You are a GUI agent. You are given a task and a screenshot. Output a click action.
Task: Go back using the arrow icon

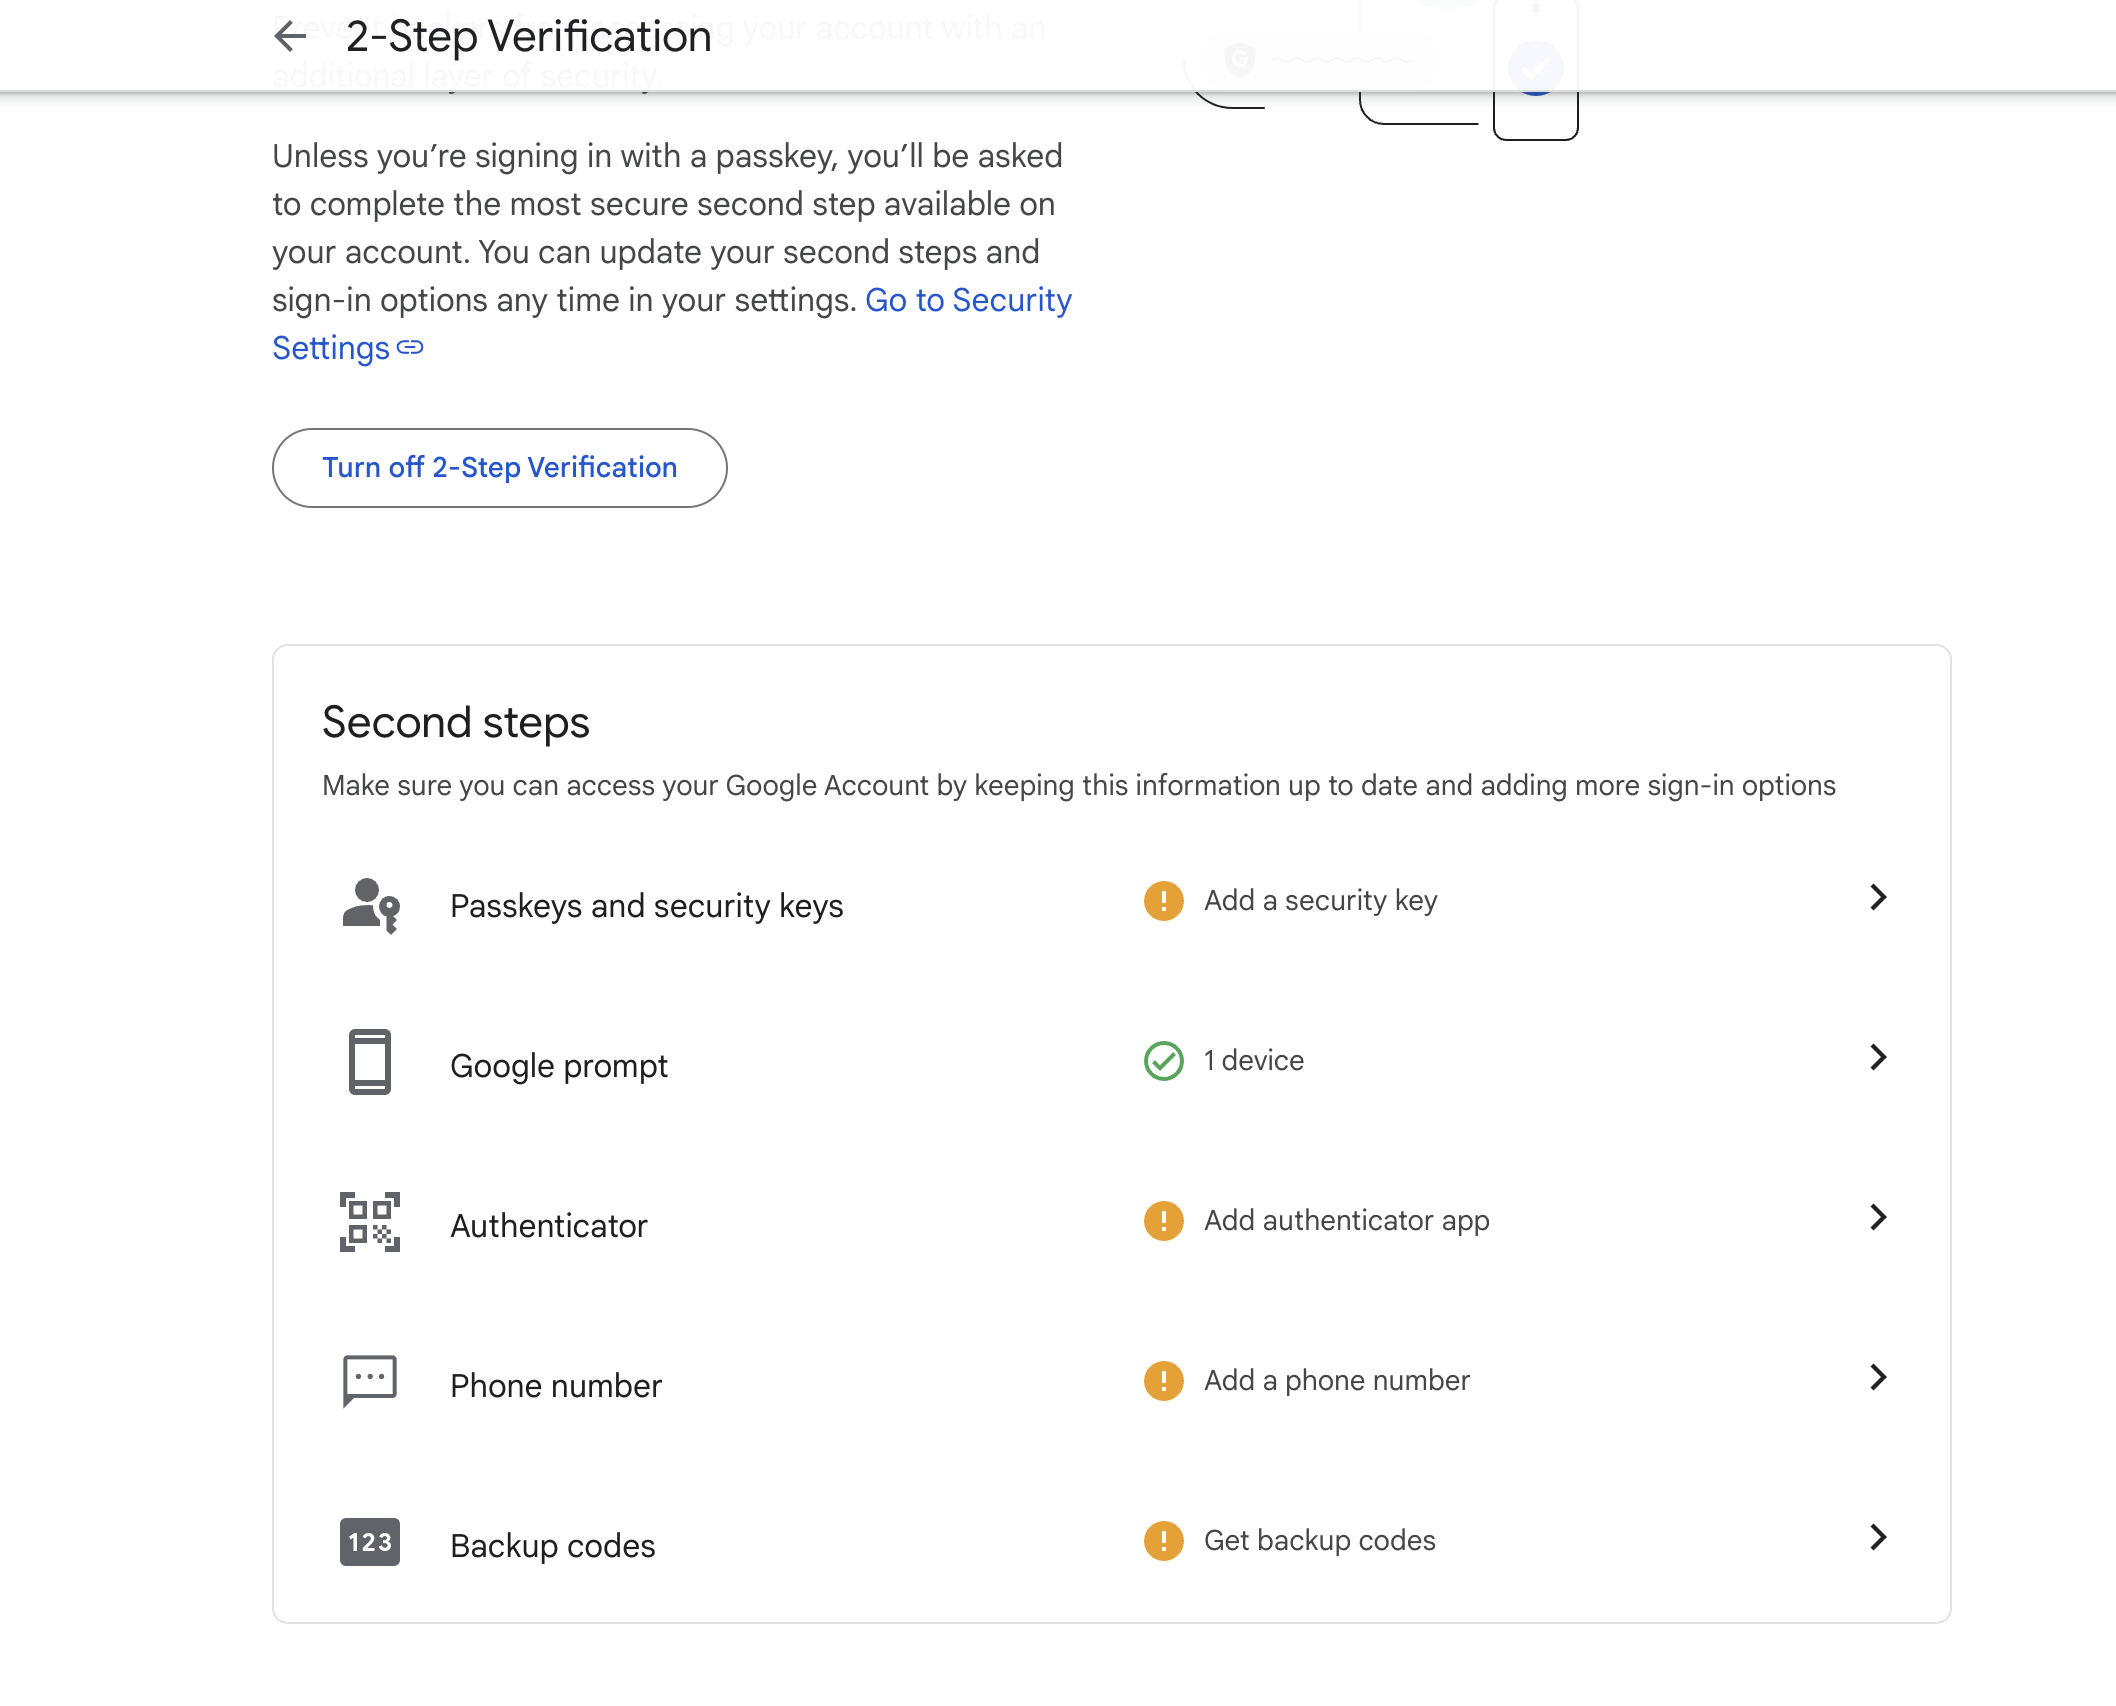point(290,37)
